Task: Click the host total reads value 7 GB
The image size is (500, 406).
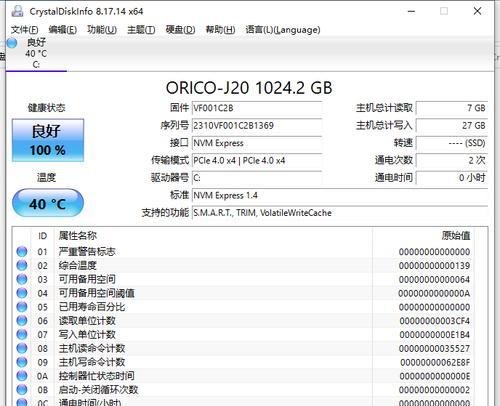Action: [452, 108]
